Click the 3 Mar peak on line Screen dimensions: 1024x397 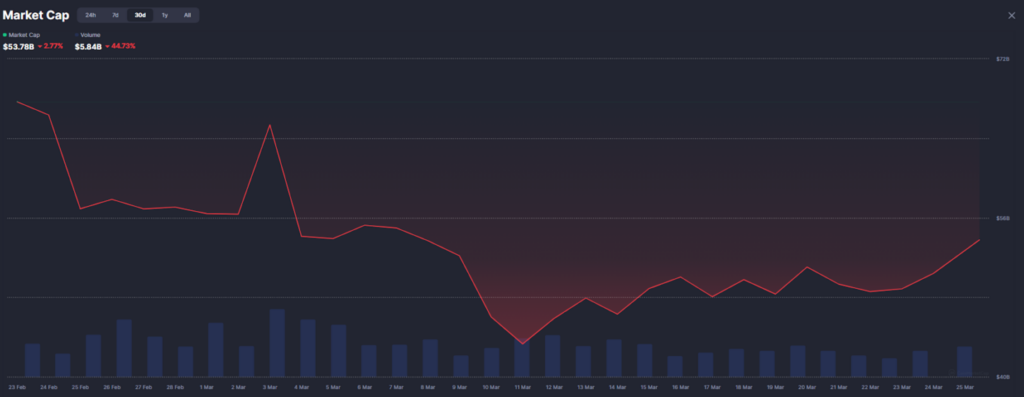point(270,125)
